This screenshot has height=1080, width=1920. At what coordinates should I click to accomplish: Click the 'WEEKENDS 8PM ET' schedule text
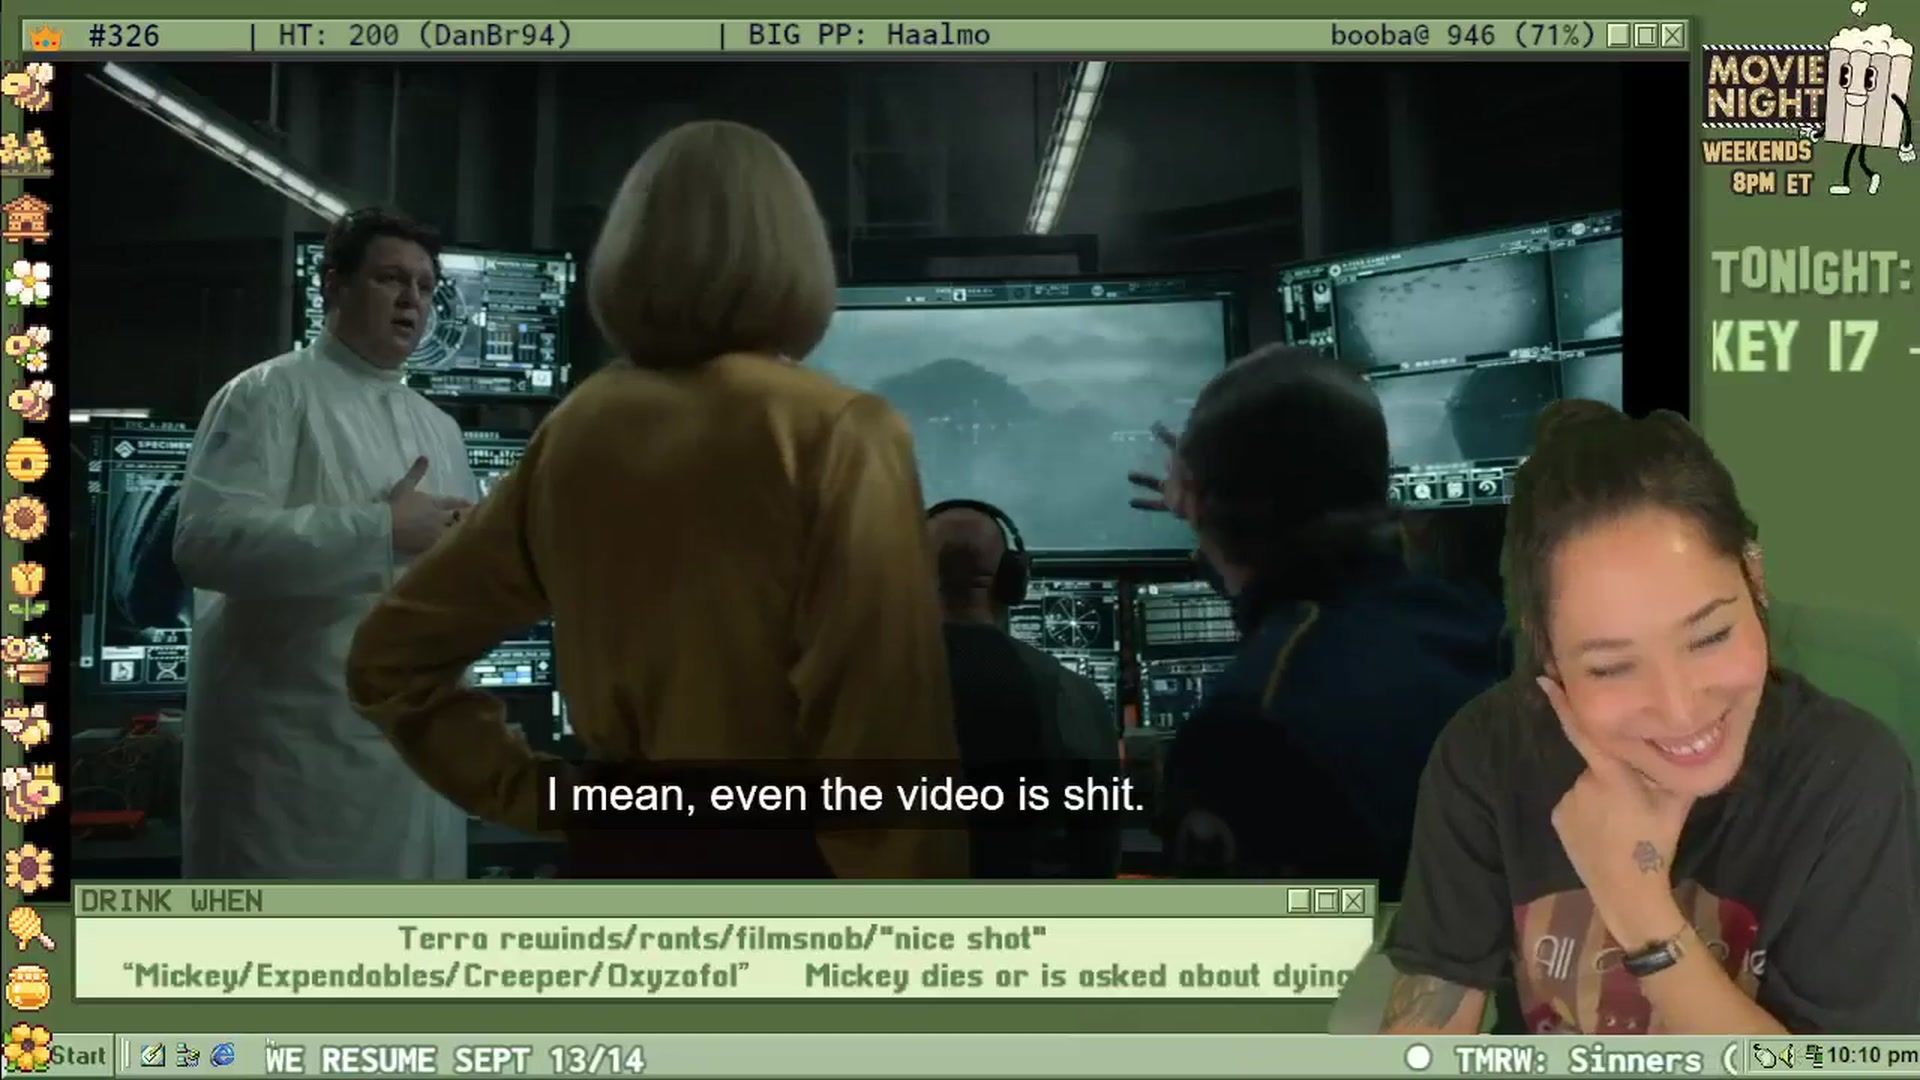tap(1758, 167)
